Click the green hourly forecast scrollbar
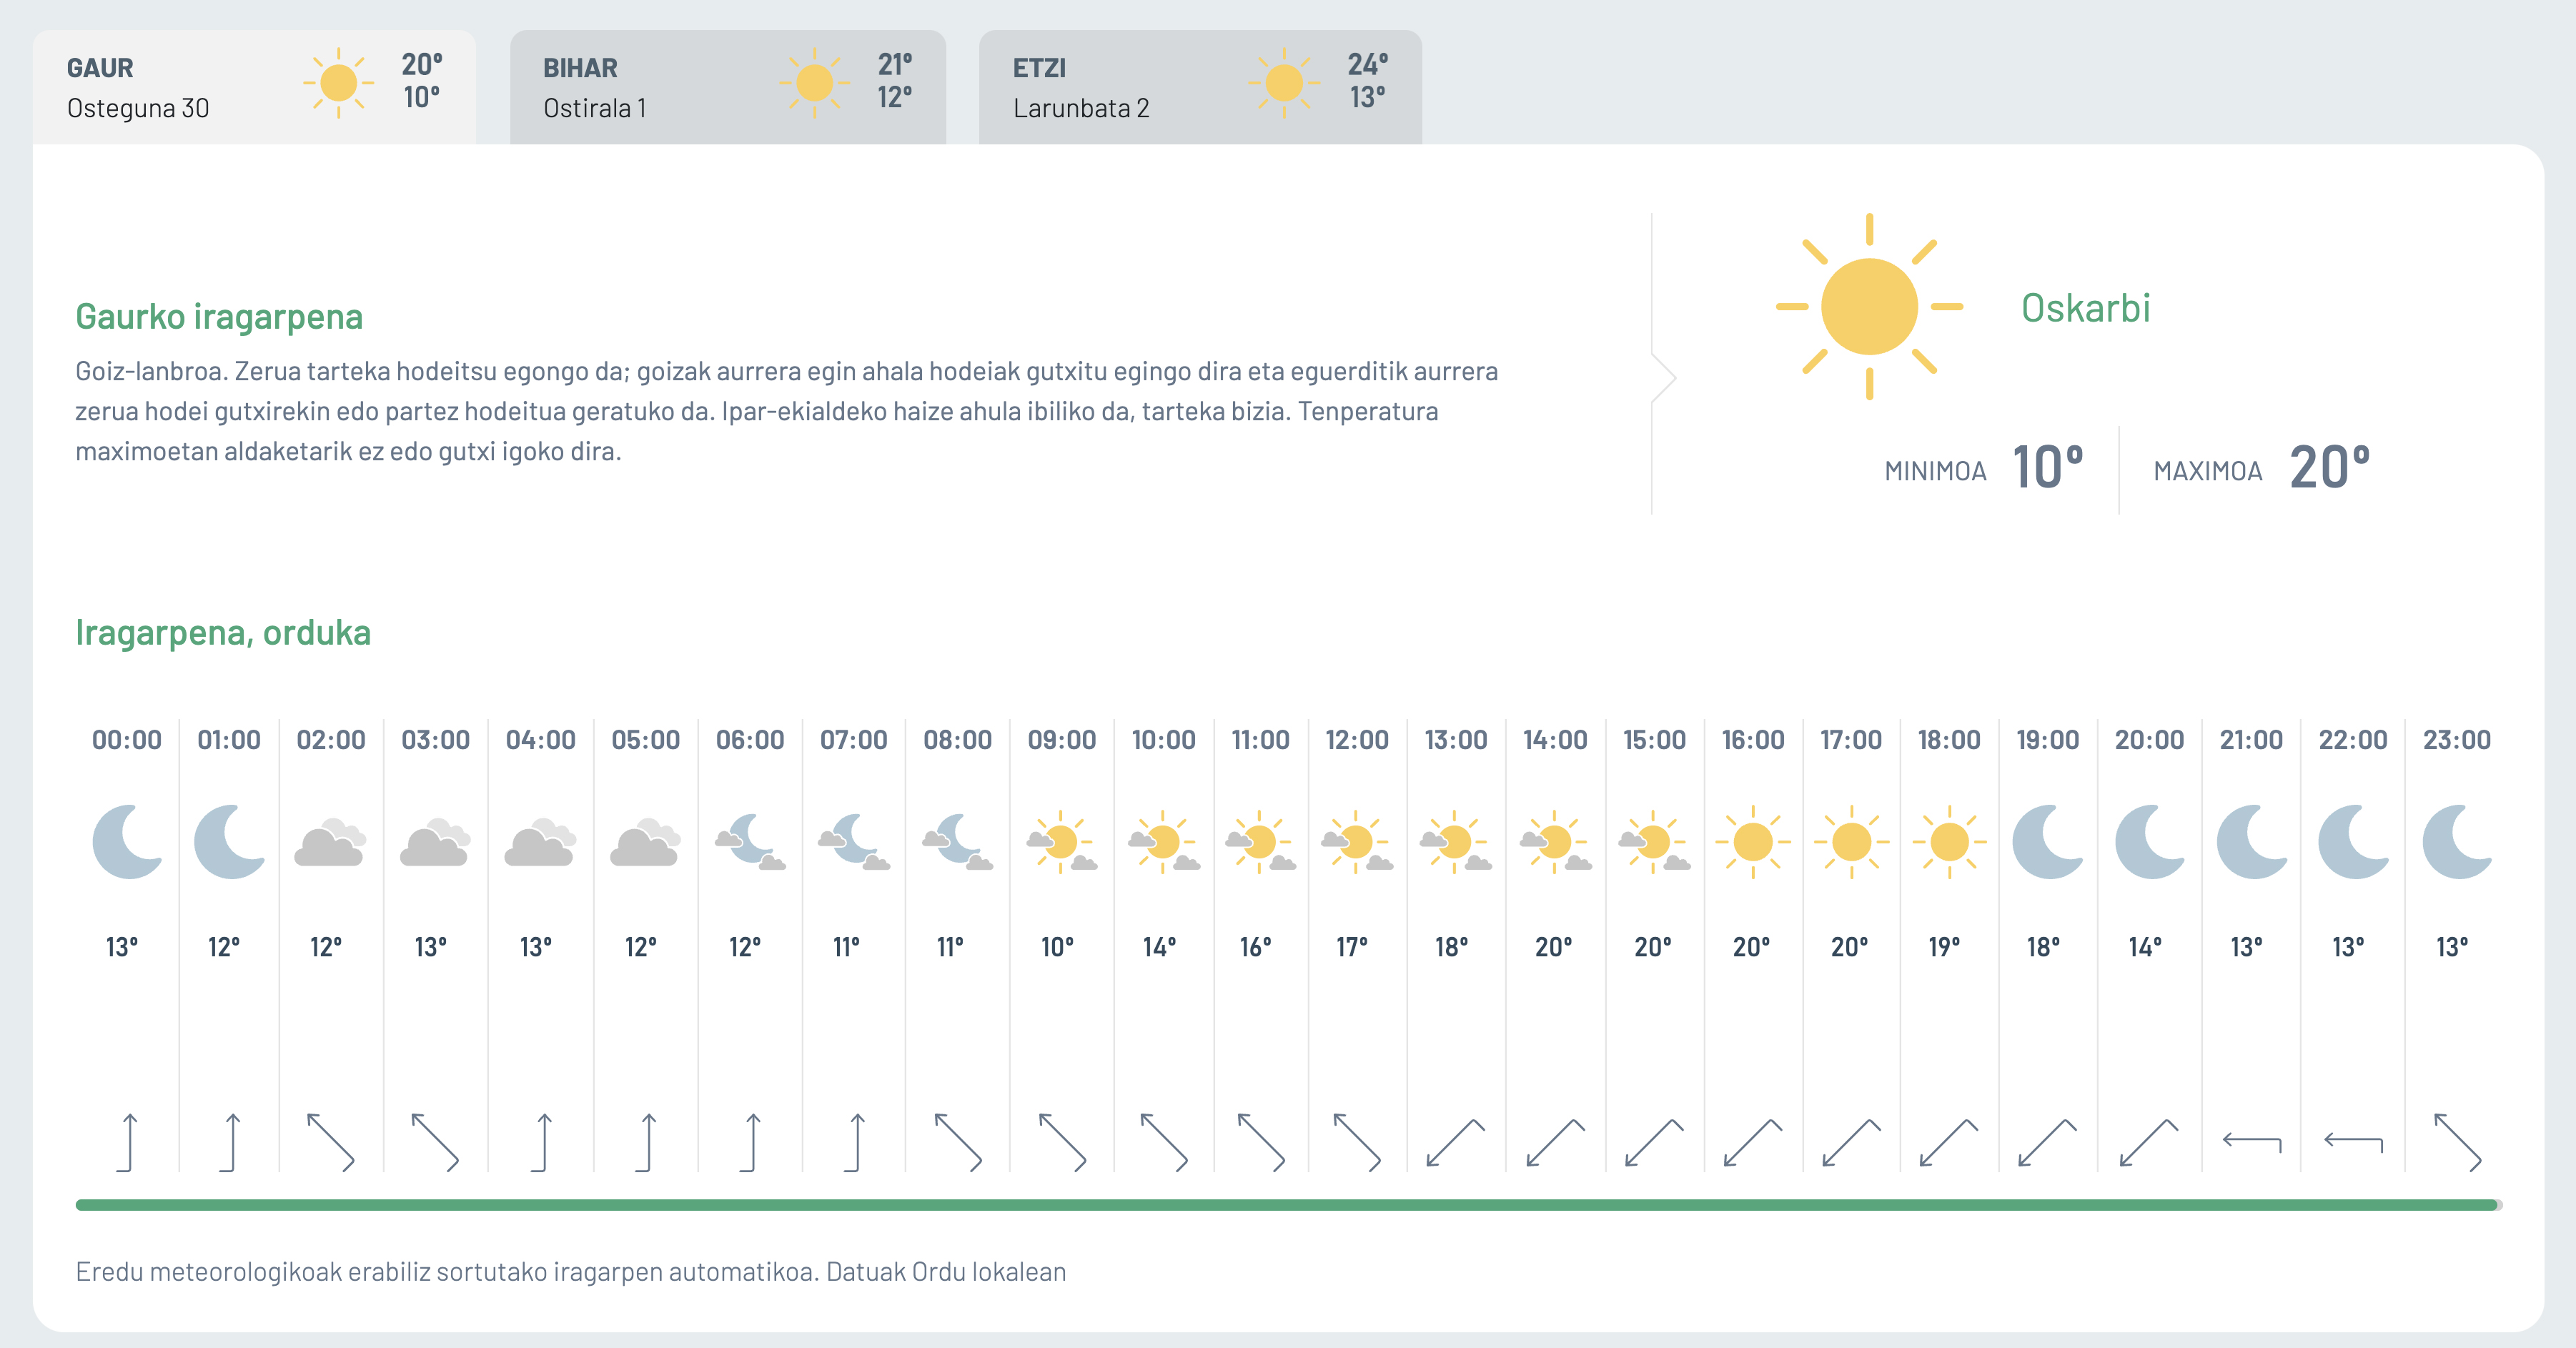 [x=1288, y=1205]
